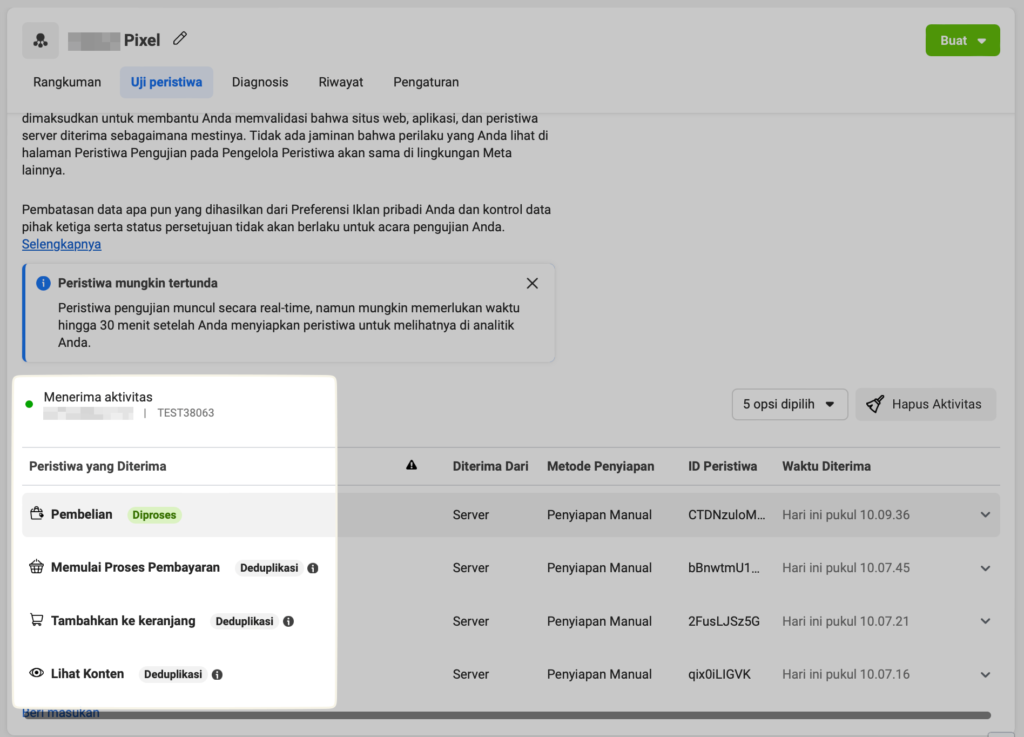Dismiss the 'Peristiwa mungkin tertunda' notice
Viewport: 1024px width, 737px height.
pyautogui.click(x=532, y=283)
